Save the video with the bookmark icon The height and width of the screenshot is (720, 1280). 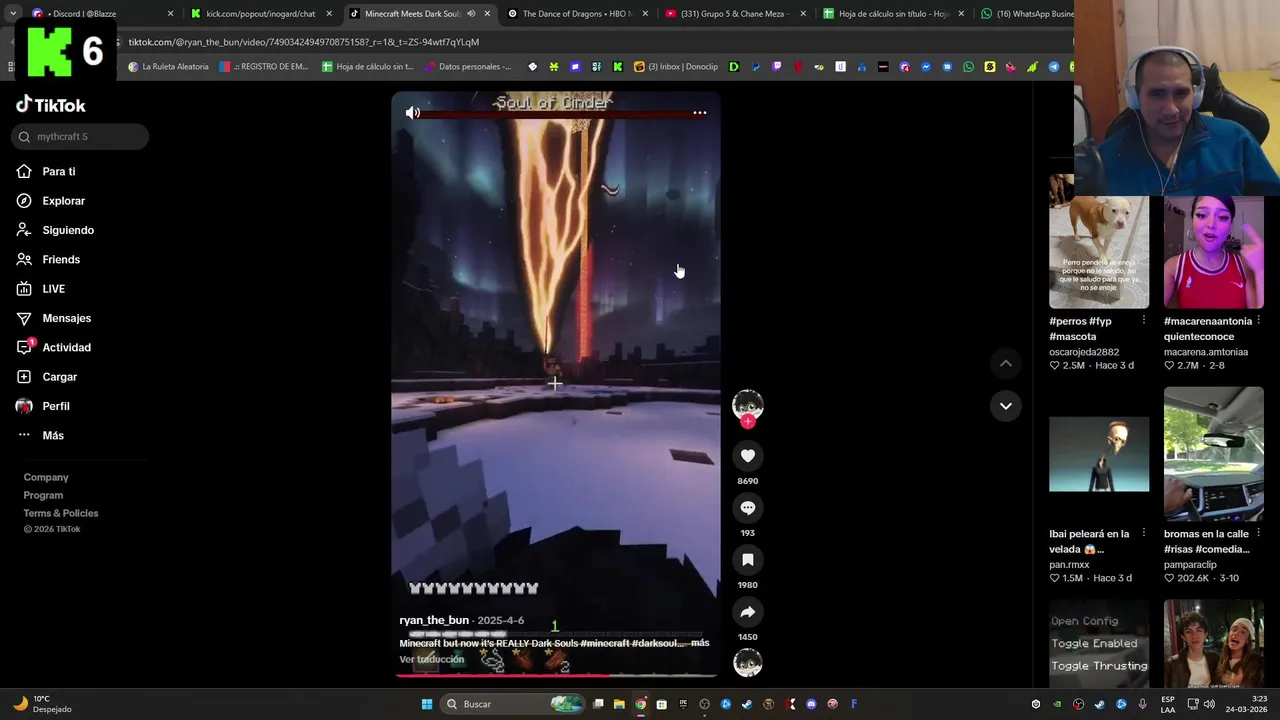pyautogui.click(x=747, y=560)
